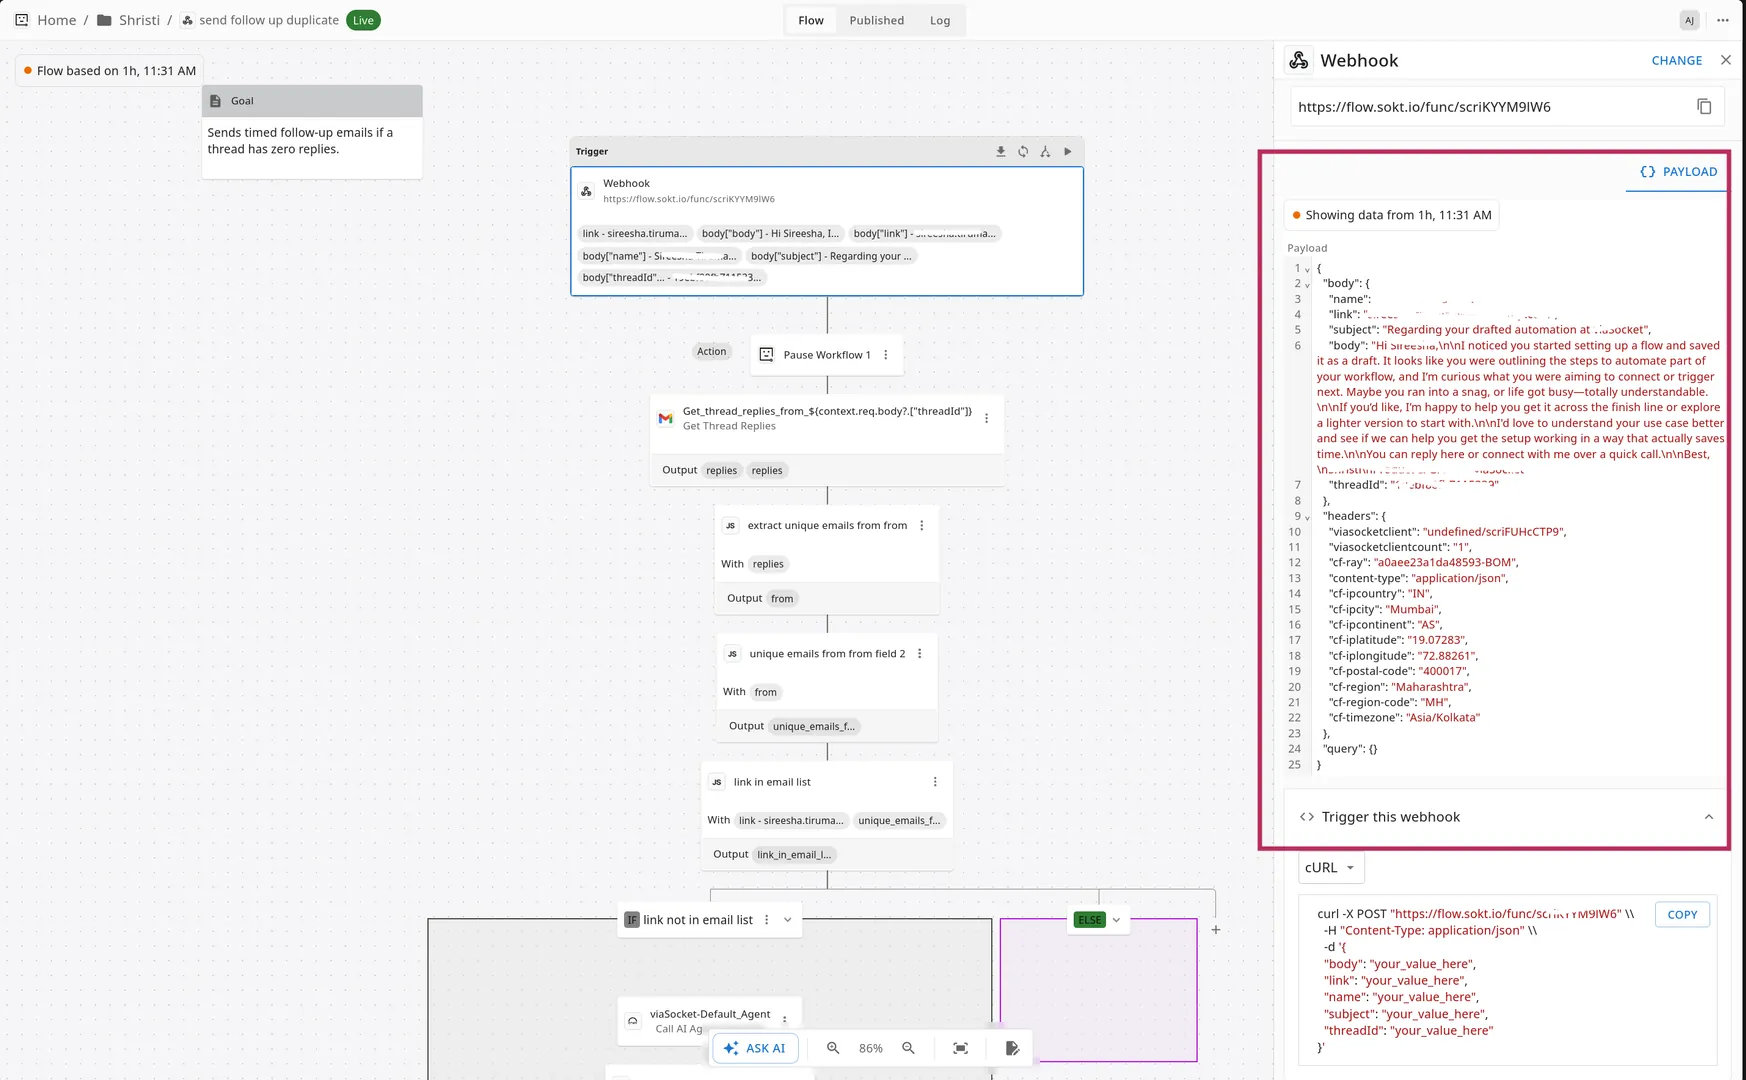Click the zoom in magnifier icon
Image resolution: width=1746 pixels, height=1080 pixels.
coord(833,1048)
